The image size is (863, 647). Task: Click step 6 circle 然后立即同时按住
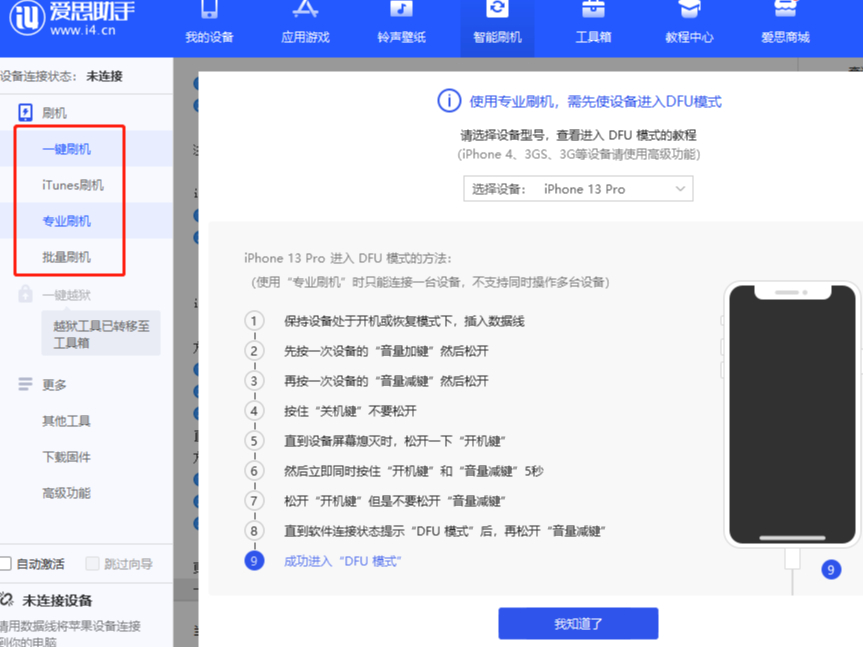[x=254, y=470]
